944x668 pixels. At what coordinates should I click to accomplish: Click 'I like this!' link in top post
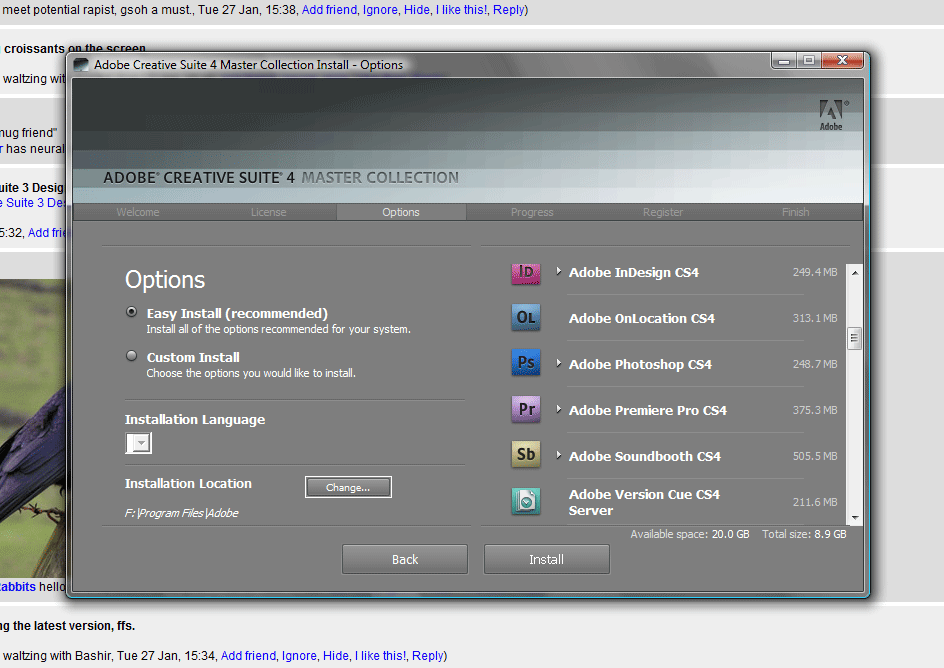pos(462,10)
